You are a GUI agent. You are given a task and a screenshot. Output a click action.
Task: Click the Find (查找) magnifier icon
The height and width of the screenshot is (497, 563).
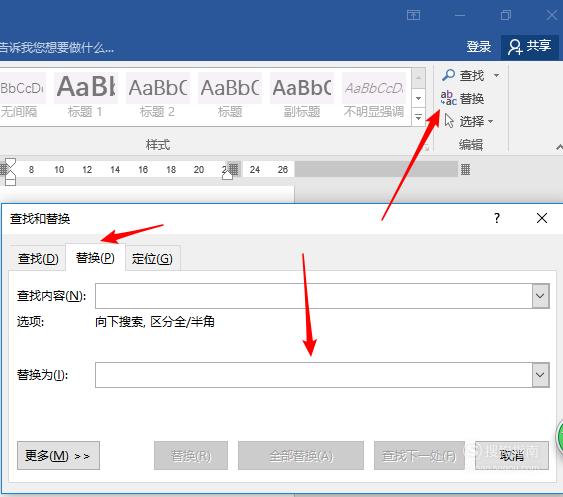(x=448, y=75)
